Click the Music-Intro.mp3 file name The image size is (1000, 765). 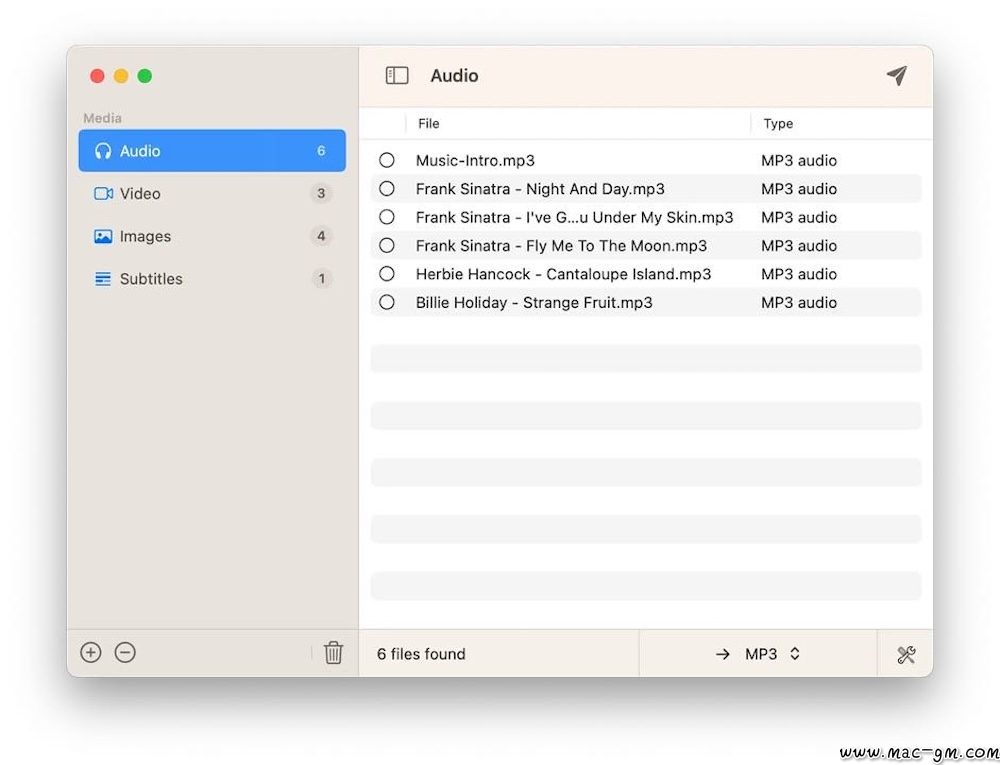[x=475, y=161]
